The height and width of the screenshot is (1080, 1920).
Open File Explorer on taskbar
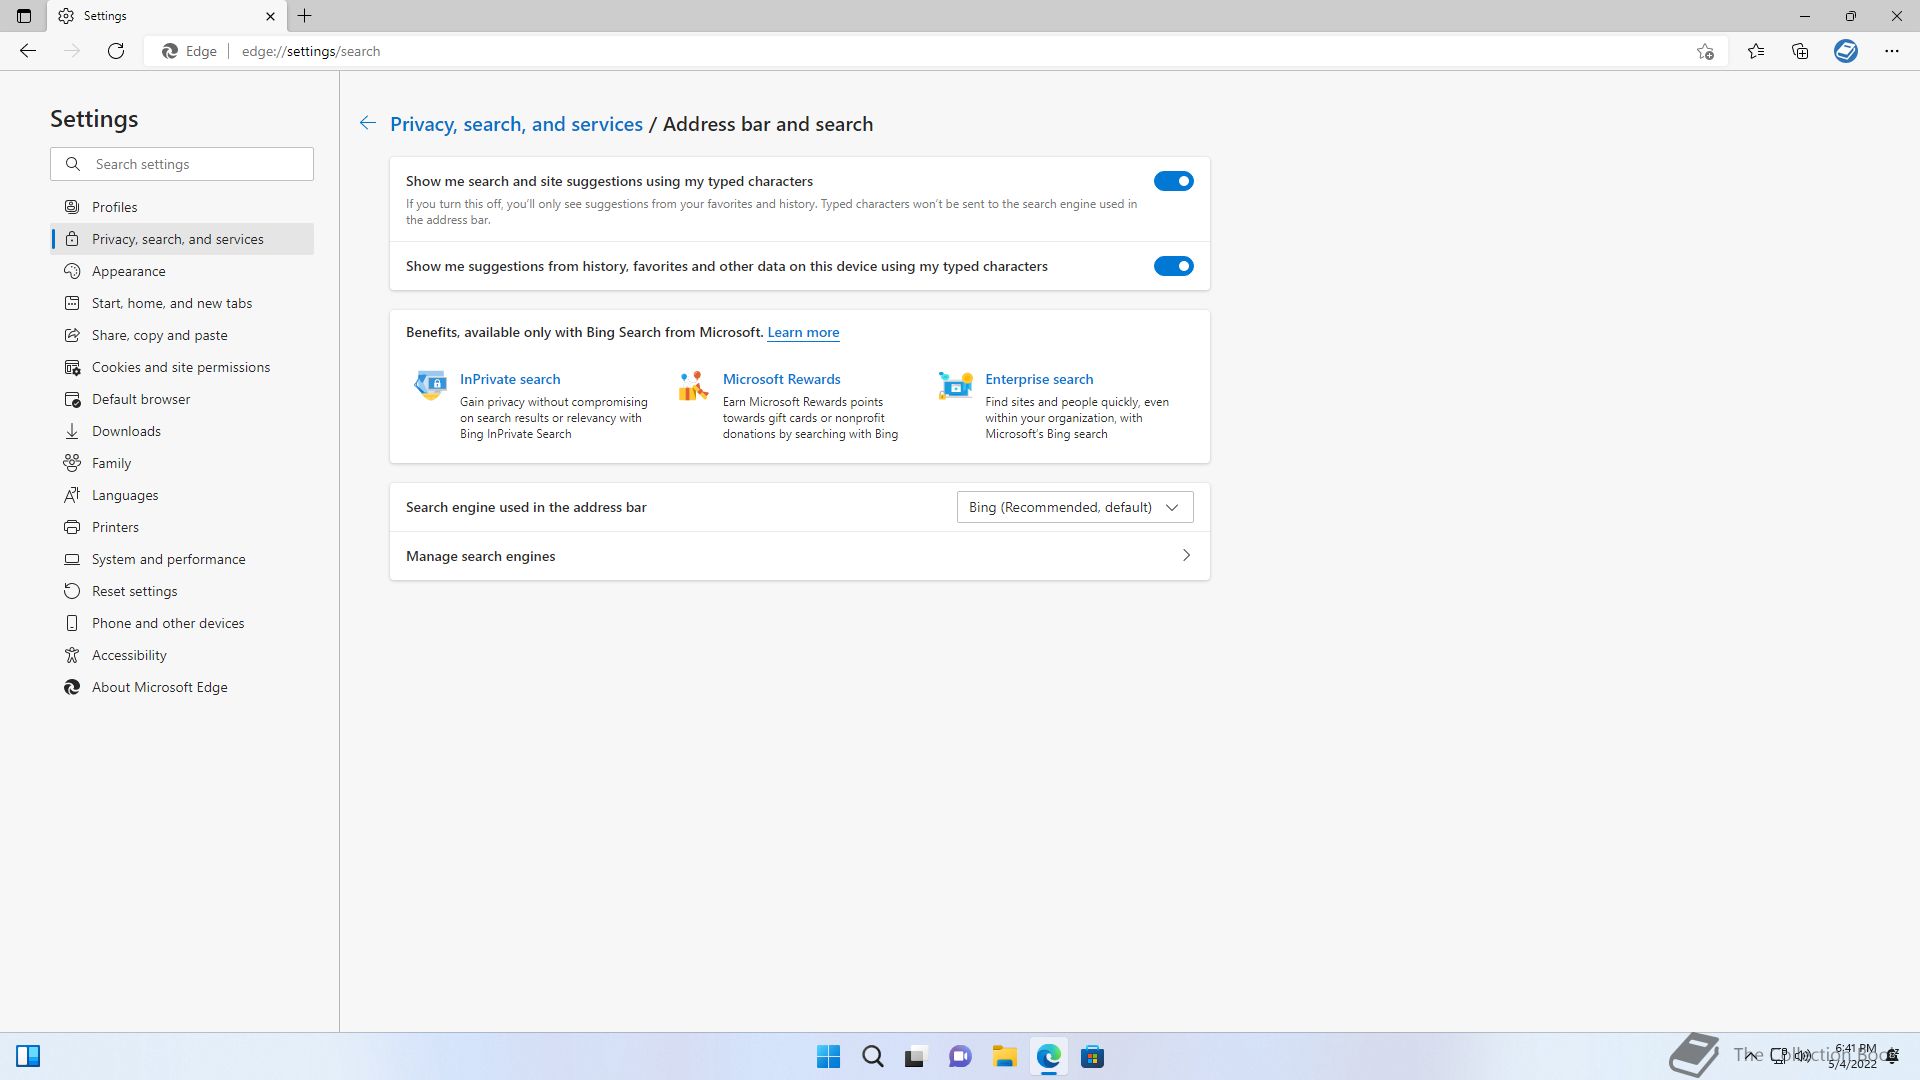pos(1004,1057)
